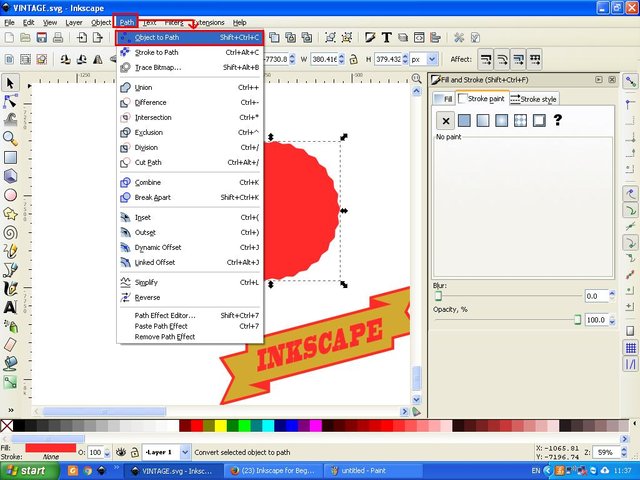Select the Star polygon tool
This screenshot has height=480, width=640.
point(10,214)
